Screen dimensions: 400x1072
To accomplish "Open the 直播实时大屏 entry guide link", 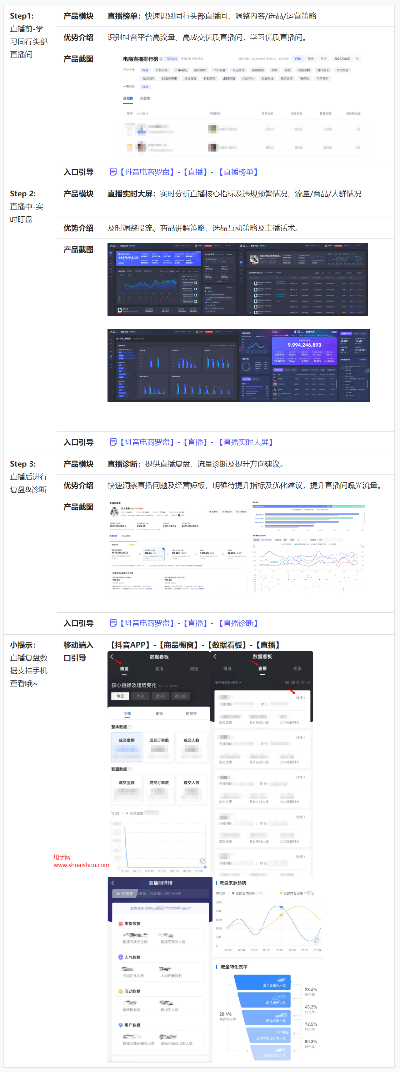I will coord(197,442).
